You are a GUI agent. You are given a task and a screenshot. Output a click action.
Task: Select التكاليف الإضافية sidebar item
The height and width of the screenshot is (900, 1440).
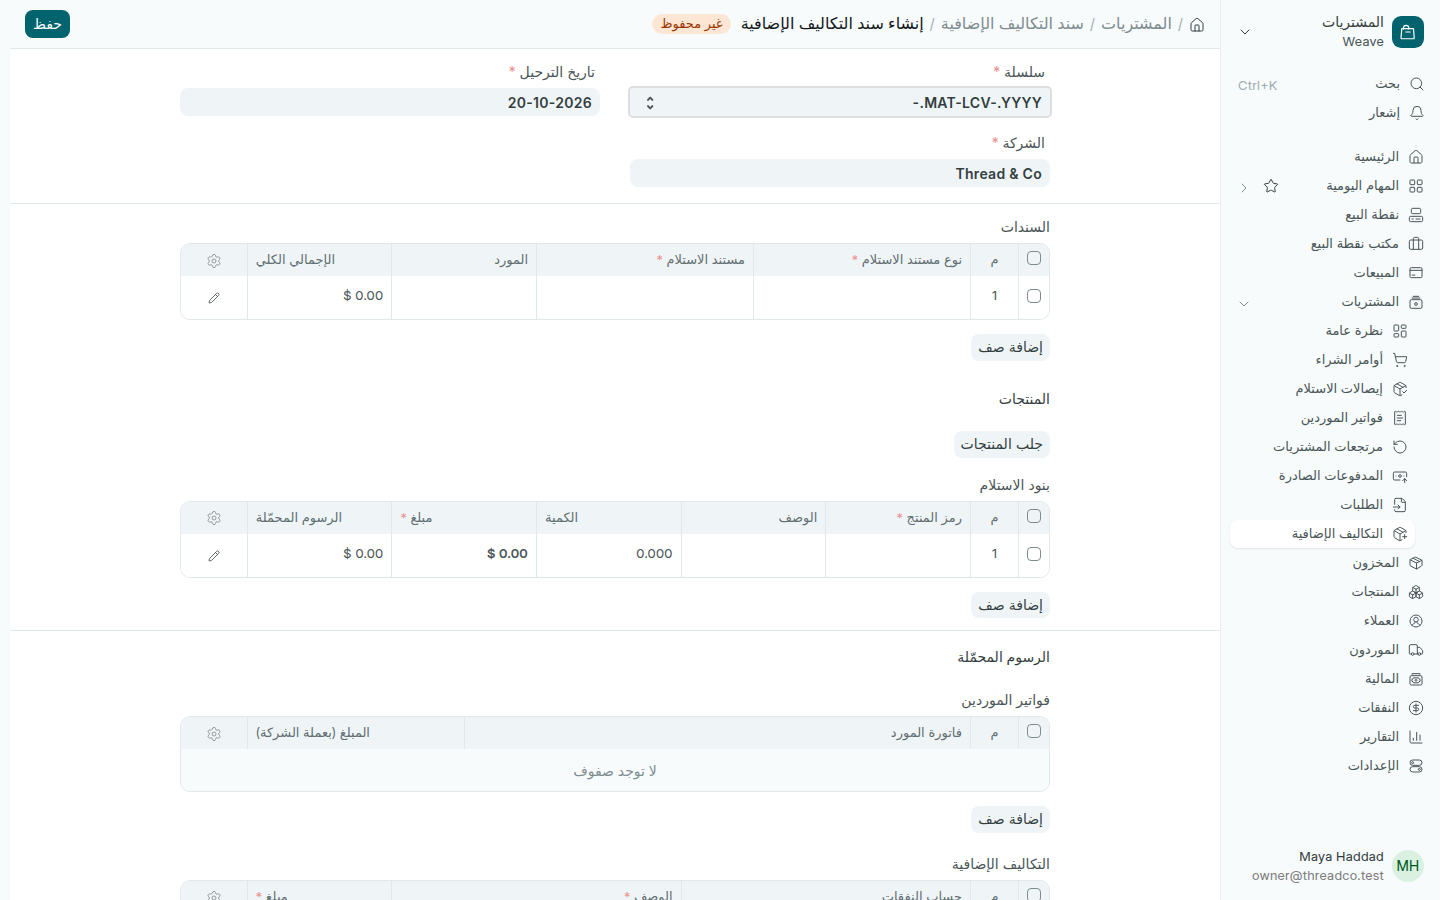click(x=1322, y=534)
